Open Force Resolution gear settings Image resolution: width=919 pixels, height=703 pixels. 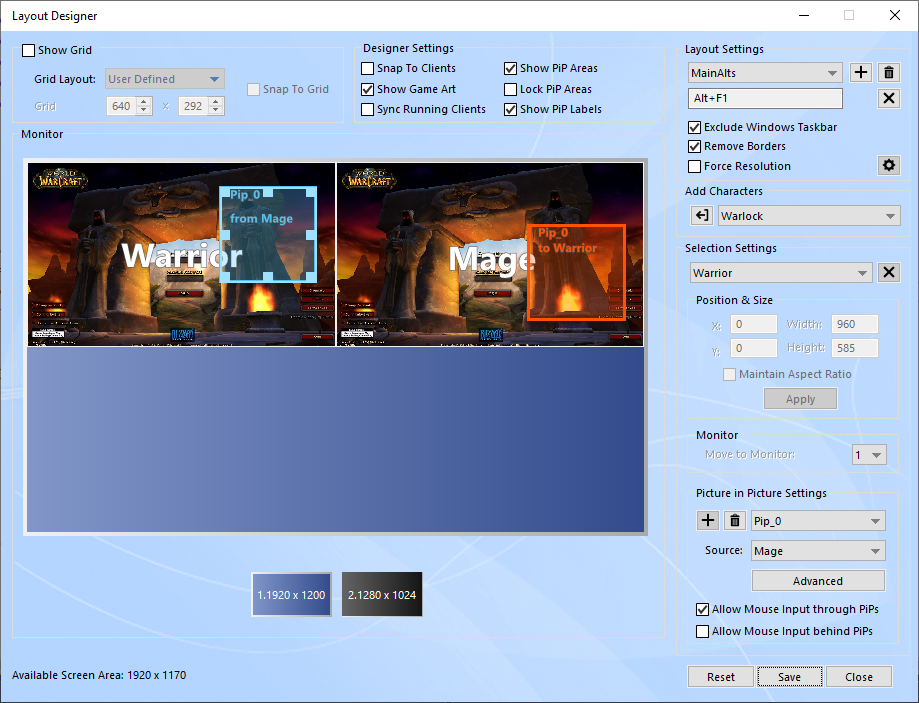(x=888, y=166)
